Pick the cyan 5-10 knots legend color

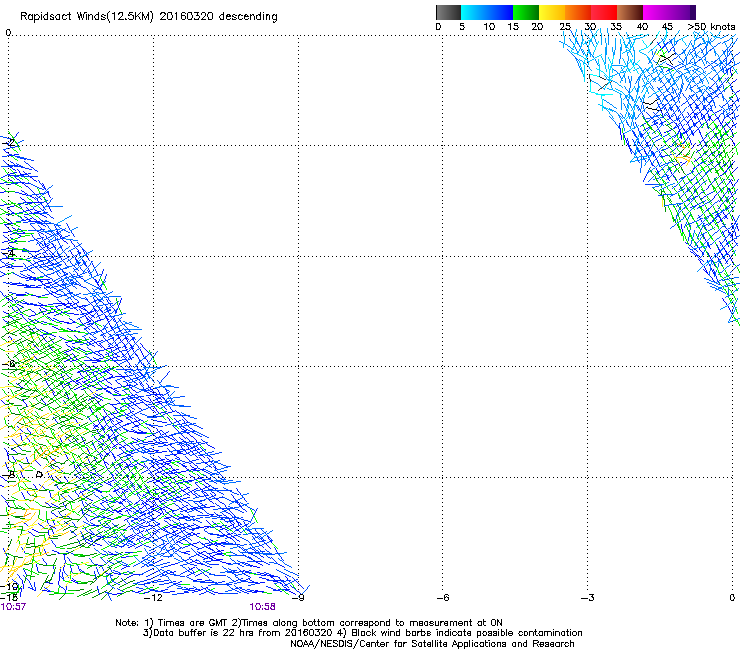coord(474,12)
